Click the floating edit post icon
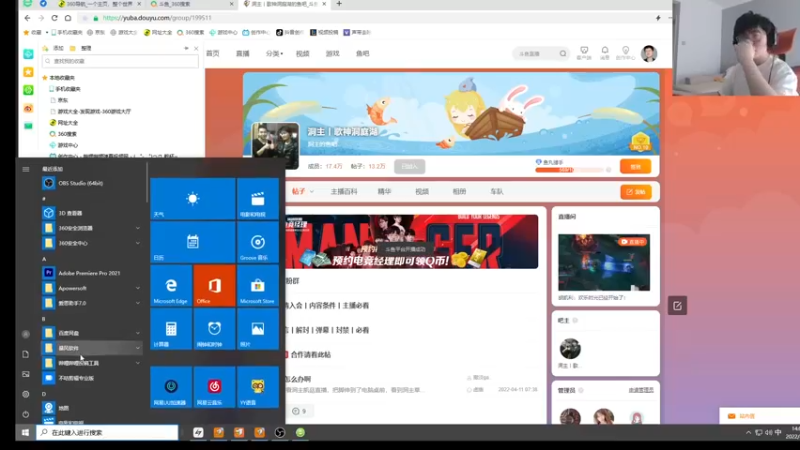Viewport: 800px width, 450px height. pos(677,306)
